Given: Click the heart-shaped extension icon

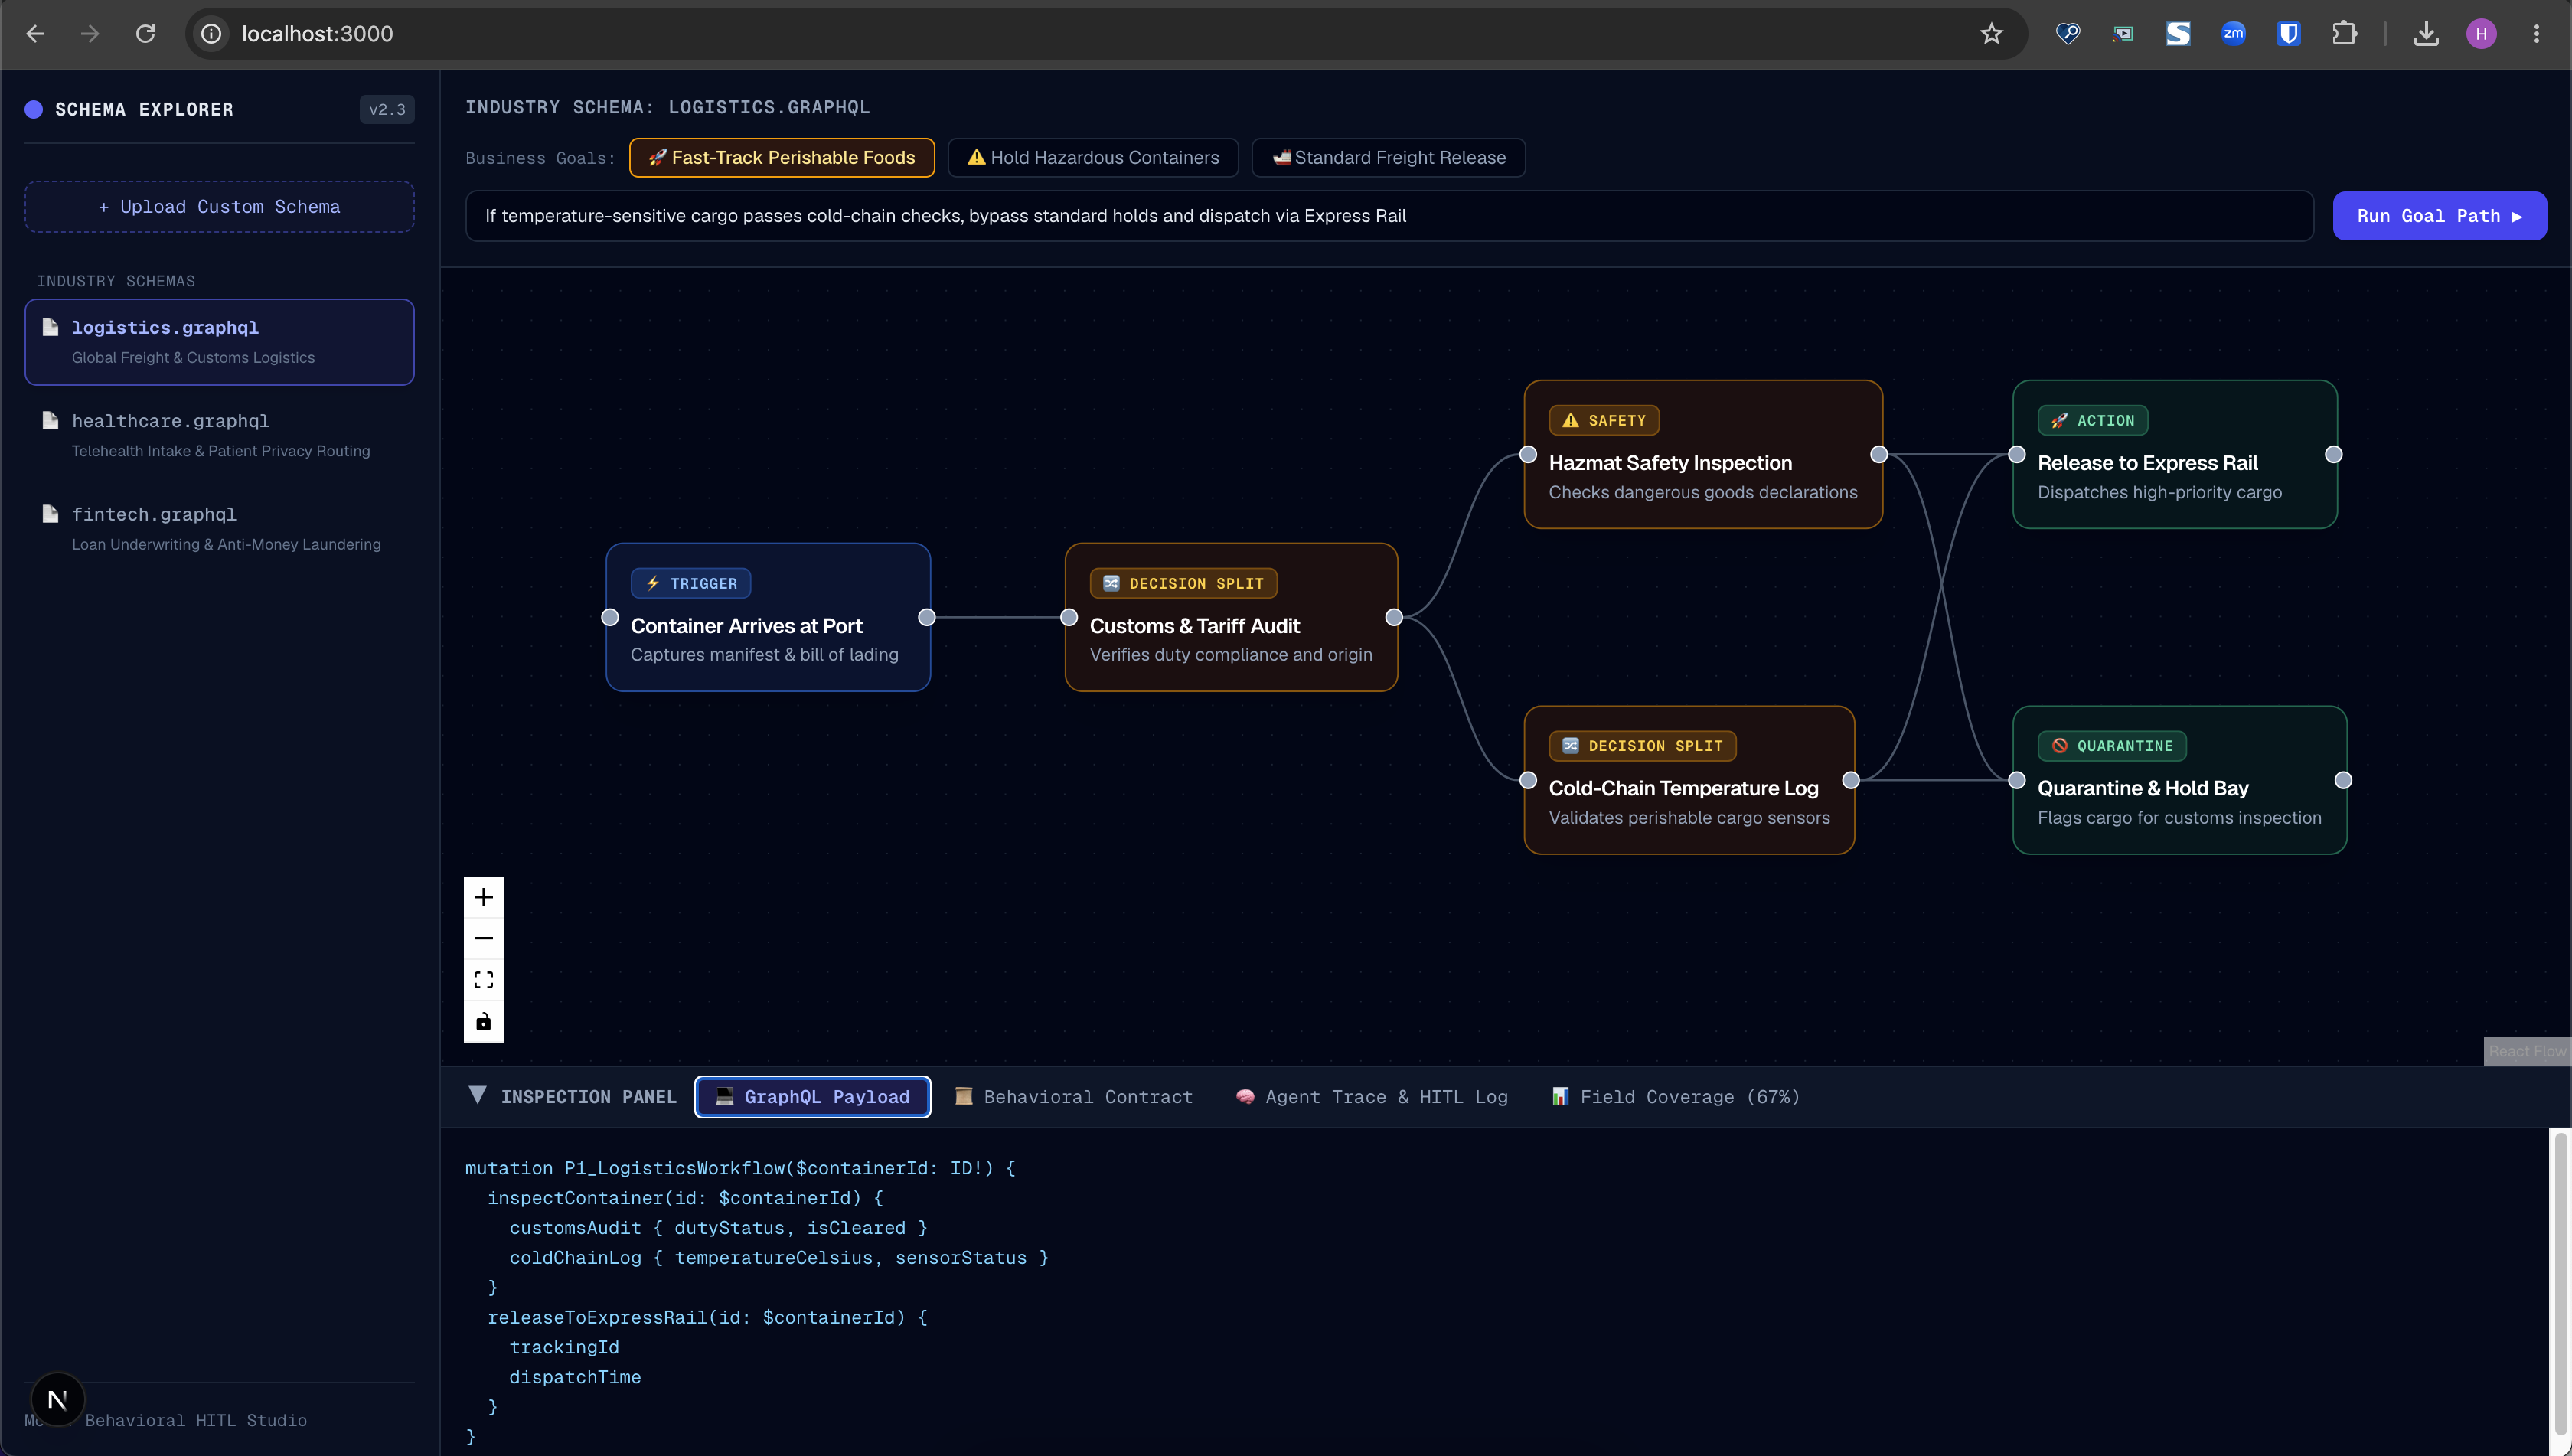Looking at the screenshot, I should coord(2067,34).
